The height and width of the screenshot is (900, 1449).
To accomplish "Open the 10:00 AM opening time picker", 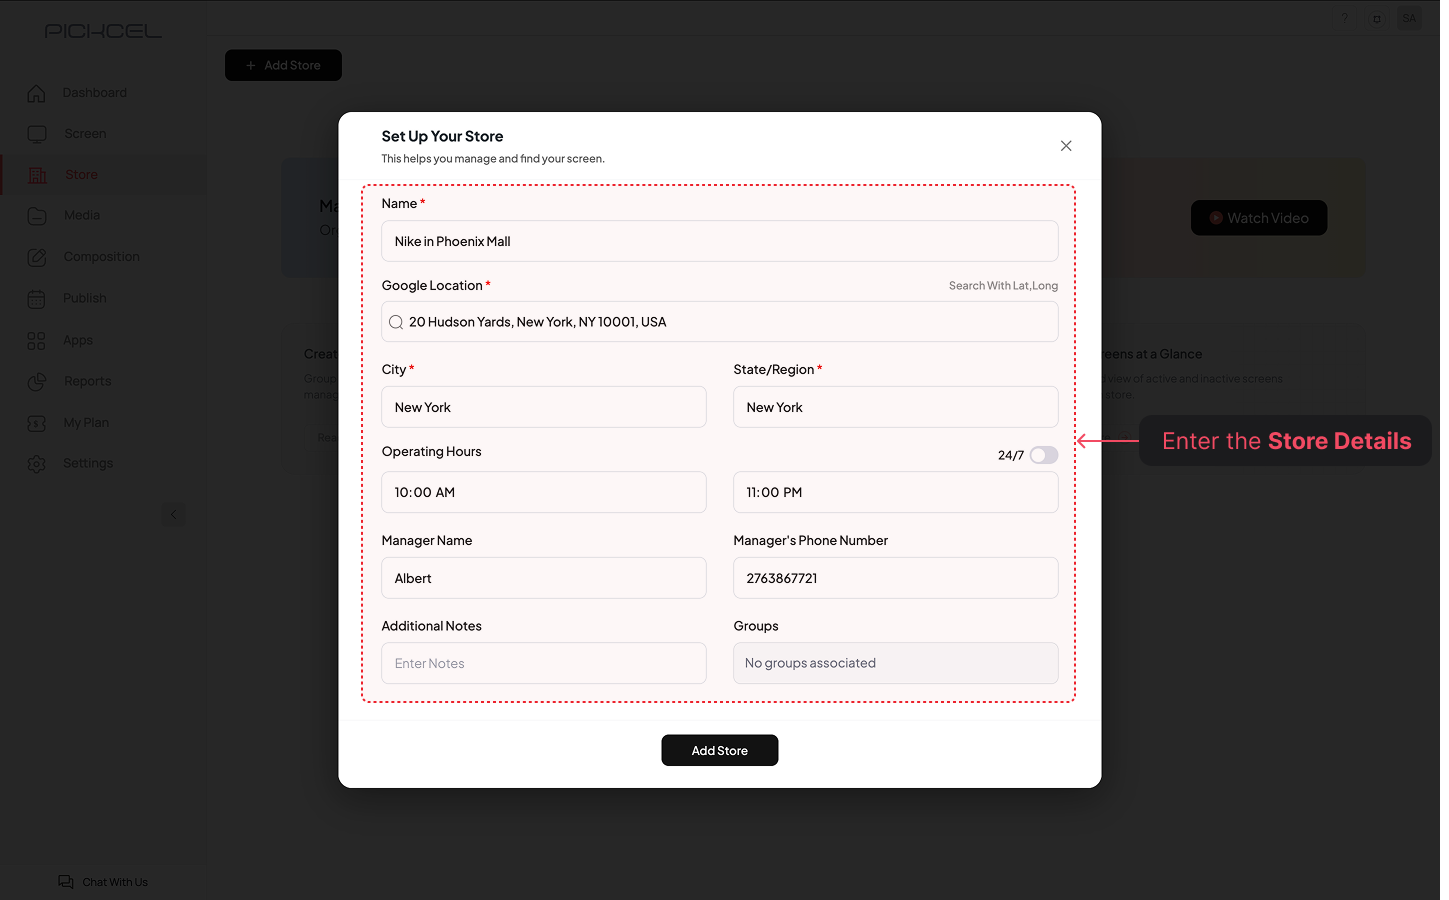I will tap(543, 492).
